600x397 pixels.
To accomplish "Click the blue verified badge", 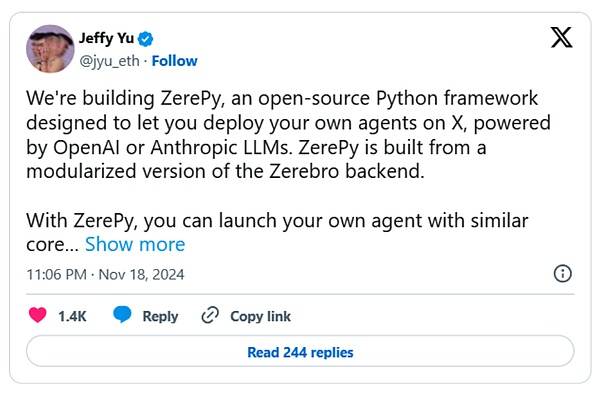I will pyautogui.click(x=145, y=39).
